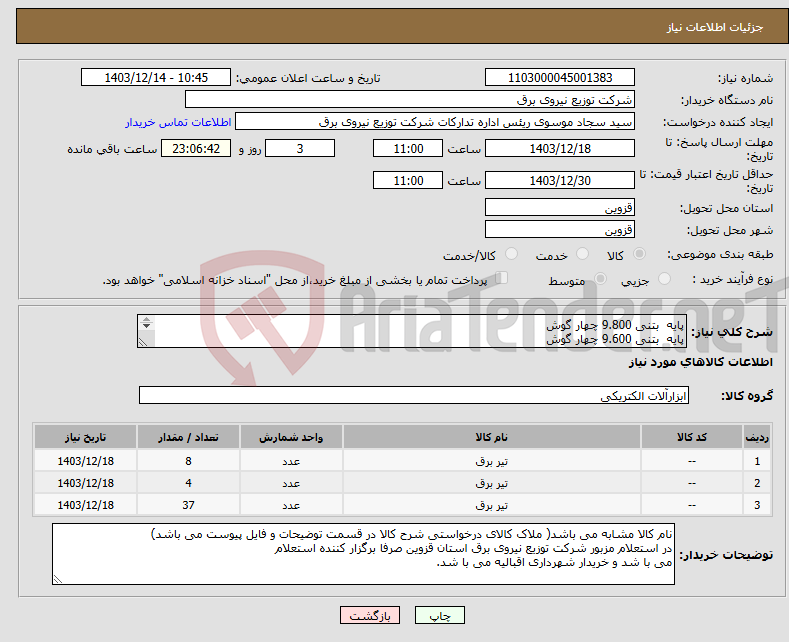Click the واحد شمارش column header
This screenshot has width=789, height=642.
pos(291,437)
